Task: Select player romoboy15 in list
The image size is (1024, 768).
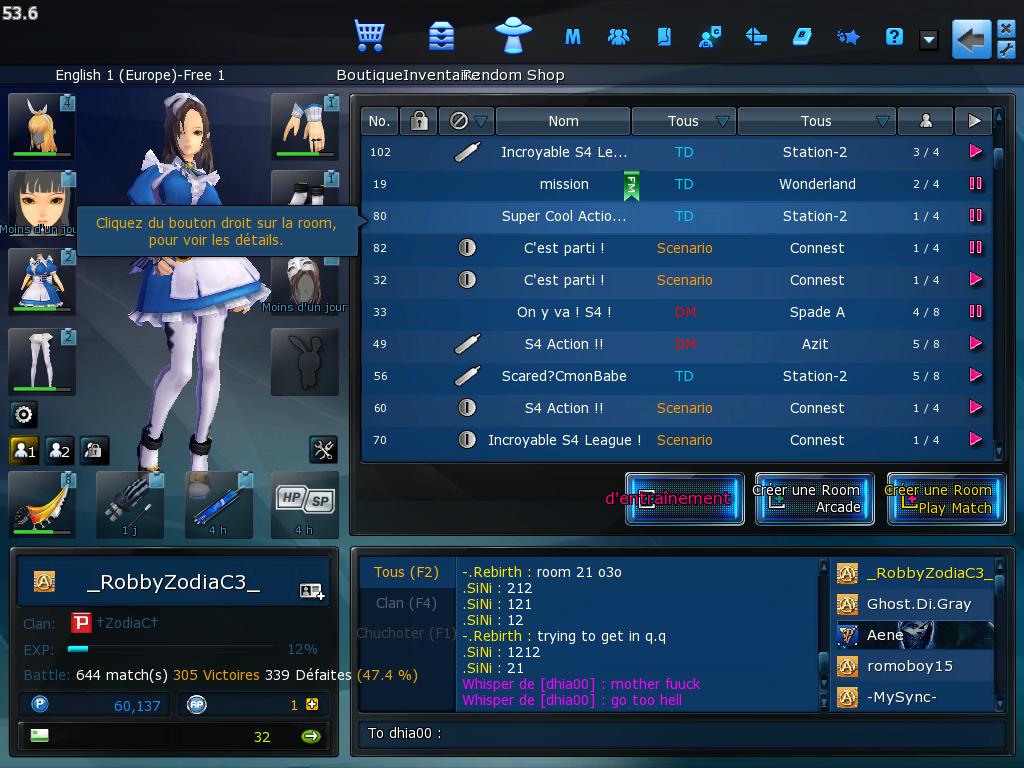Action: (914, 666)
